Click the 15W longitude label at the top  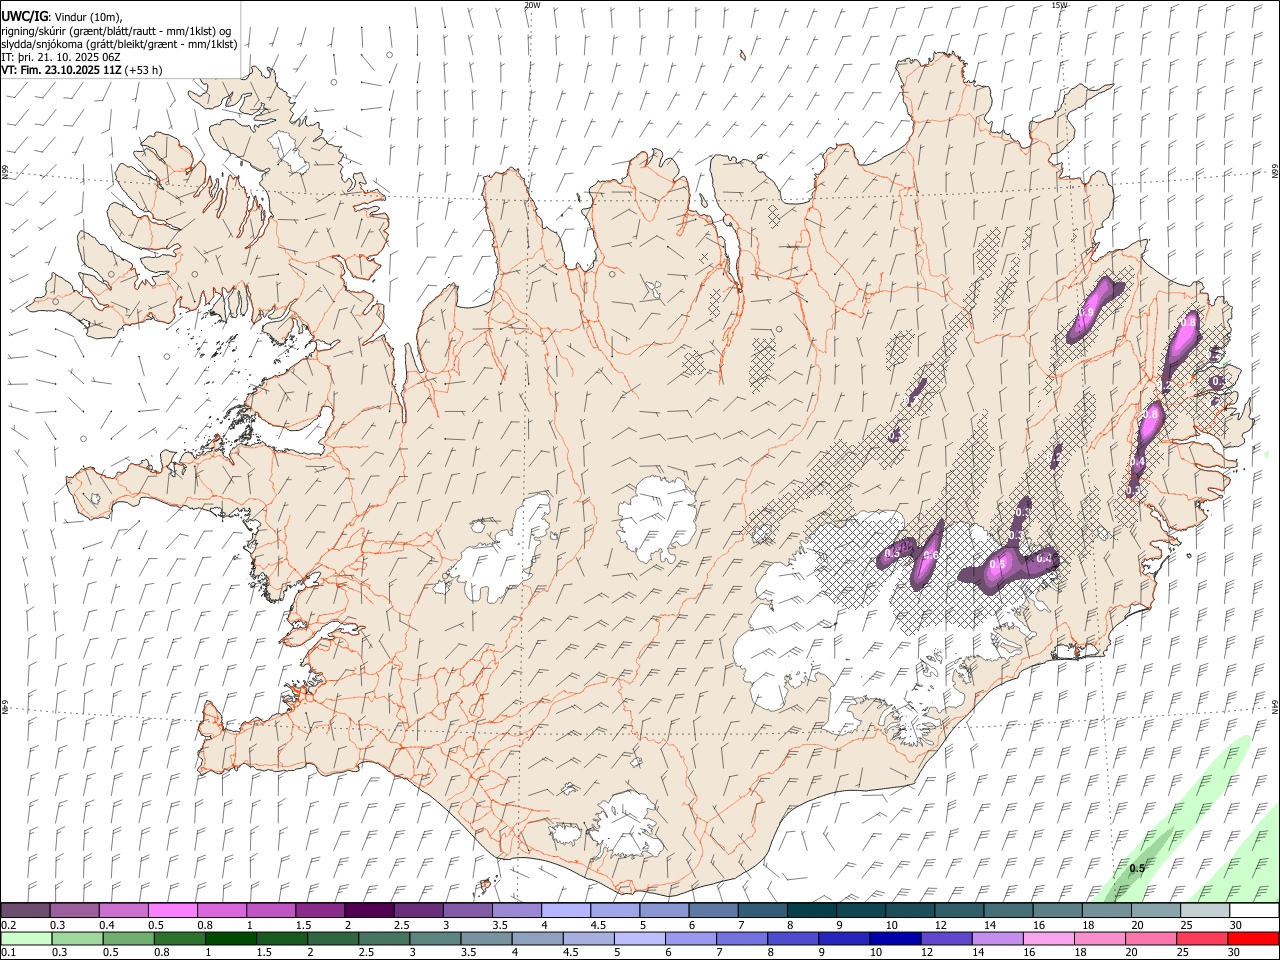[x=1059, y=5]
